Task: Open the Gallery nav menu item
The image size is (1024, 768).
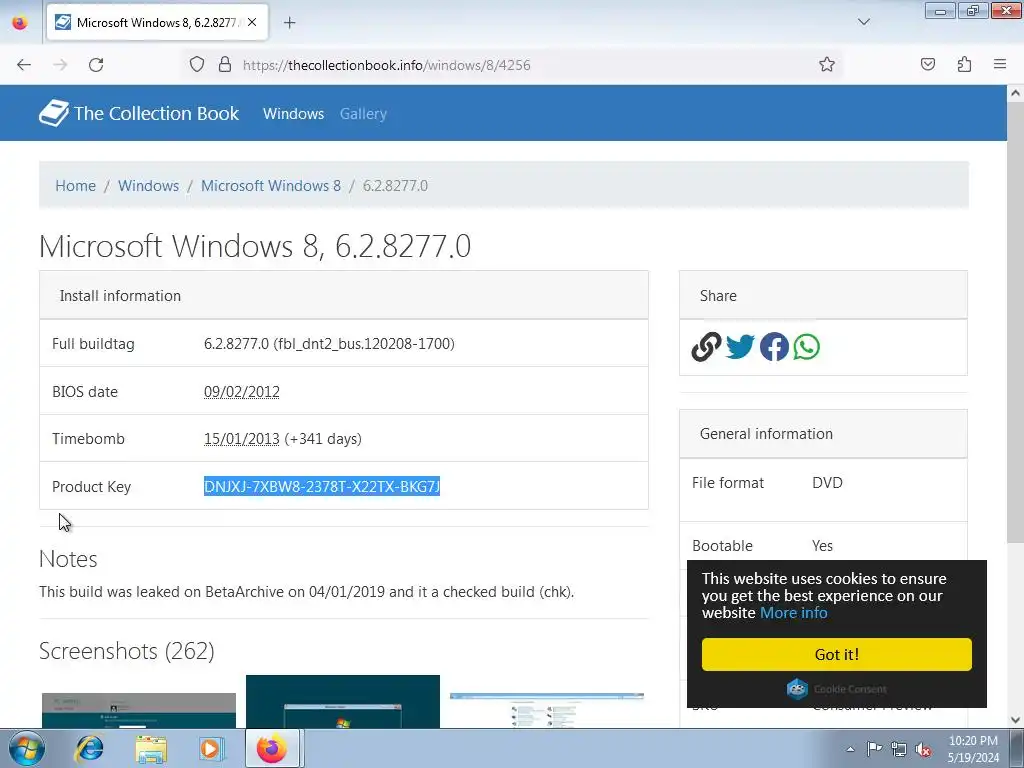Action: (363, 114)
